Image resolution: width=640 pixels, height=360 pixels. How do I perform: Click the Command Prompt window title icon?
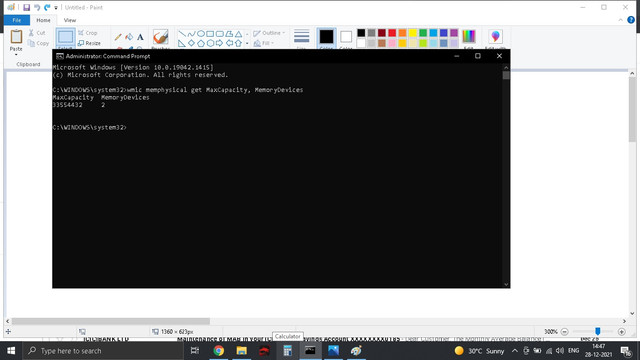[60, 56]
